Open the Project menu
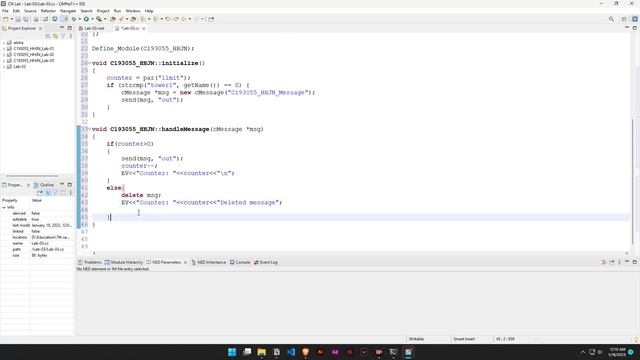This screenshot has width=640, height=360. pyautogui.click(x=103, y=11)
